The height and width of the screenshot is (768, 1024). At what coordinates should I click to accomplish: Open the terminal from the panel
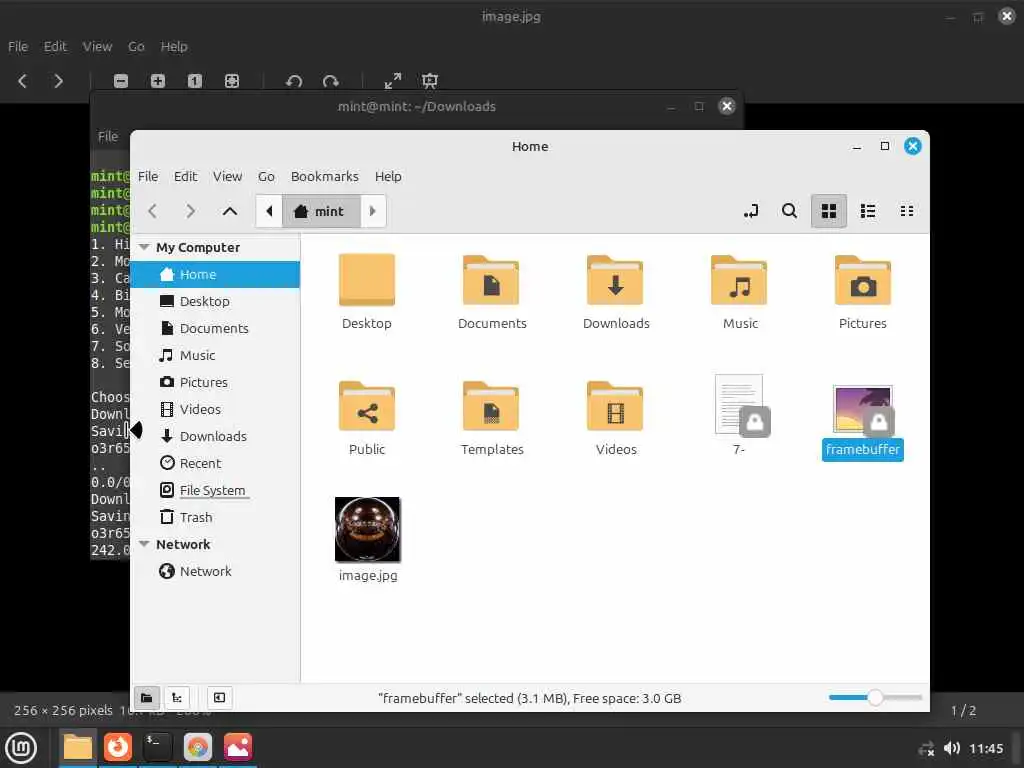click(157, 747)
